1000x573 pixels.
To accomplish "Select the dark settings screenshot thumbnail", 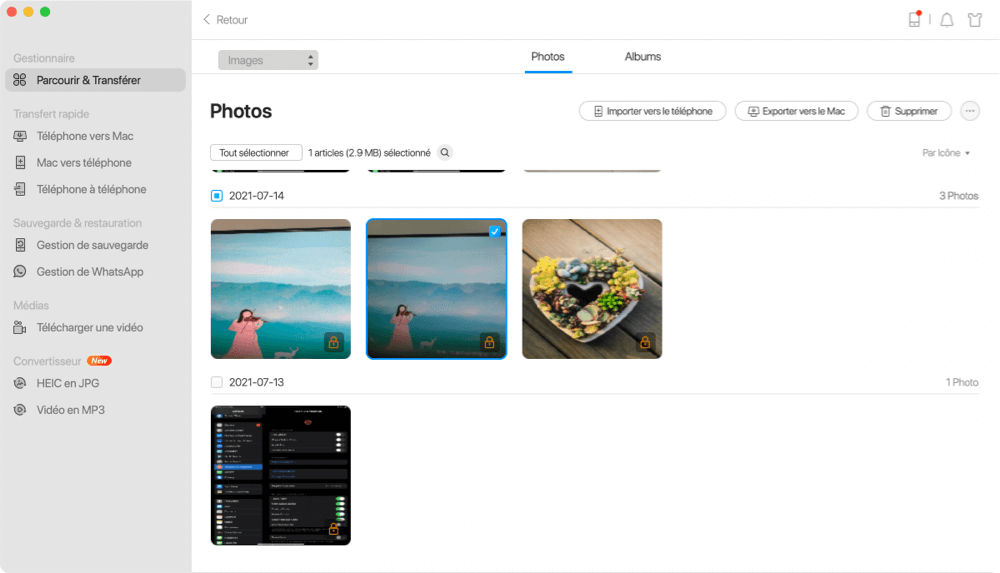I will coord(281,475).
